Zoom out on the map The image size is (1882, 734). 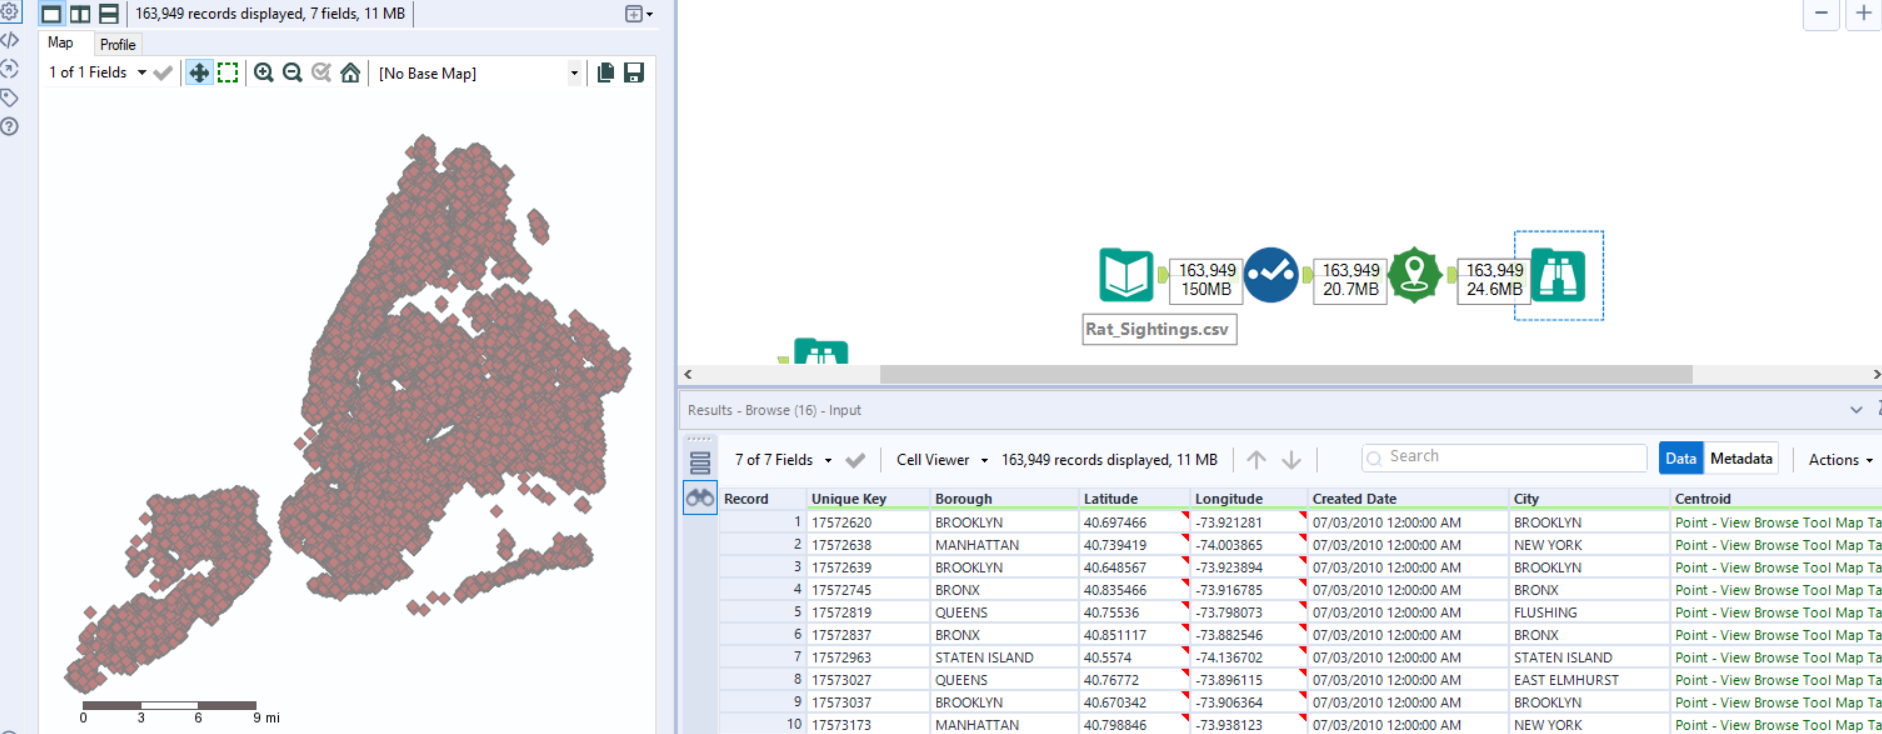coord(292,73)
